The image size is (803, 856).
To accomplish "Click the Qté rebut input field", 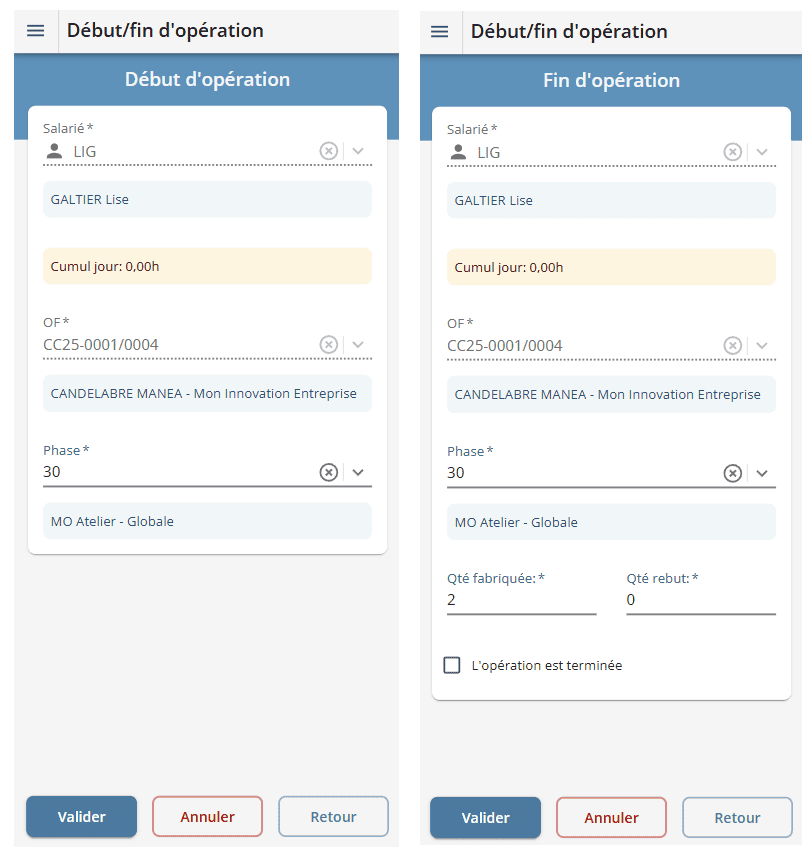I will 700,600.
